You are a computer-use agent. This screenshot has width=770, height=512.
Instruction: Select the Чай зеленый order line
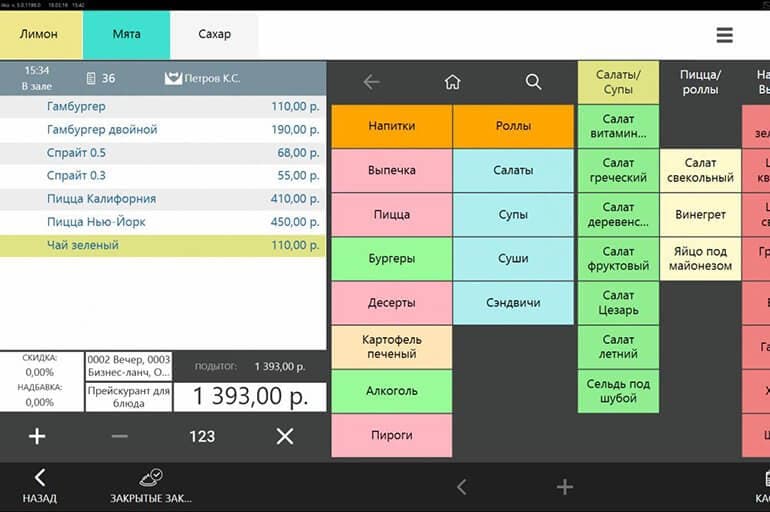[x=163, y=245]
